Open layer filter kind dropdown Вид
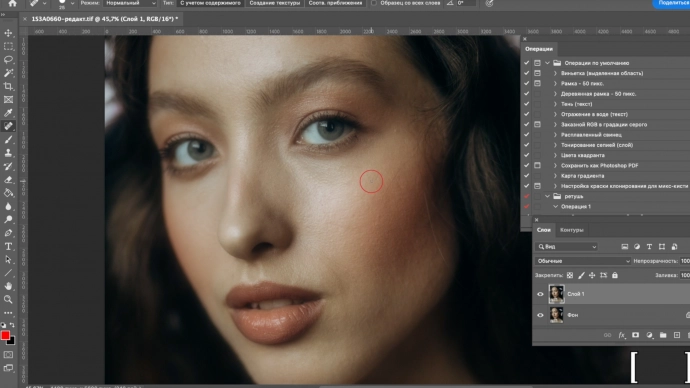 coord(566,247)
